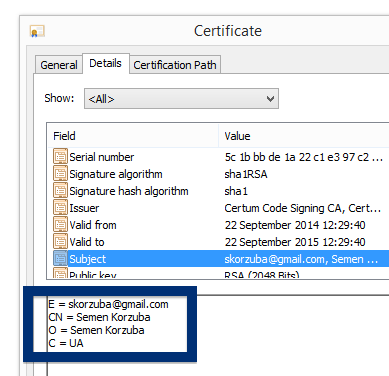
Task: Switch to the General tab
Action: coord(59,65)
